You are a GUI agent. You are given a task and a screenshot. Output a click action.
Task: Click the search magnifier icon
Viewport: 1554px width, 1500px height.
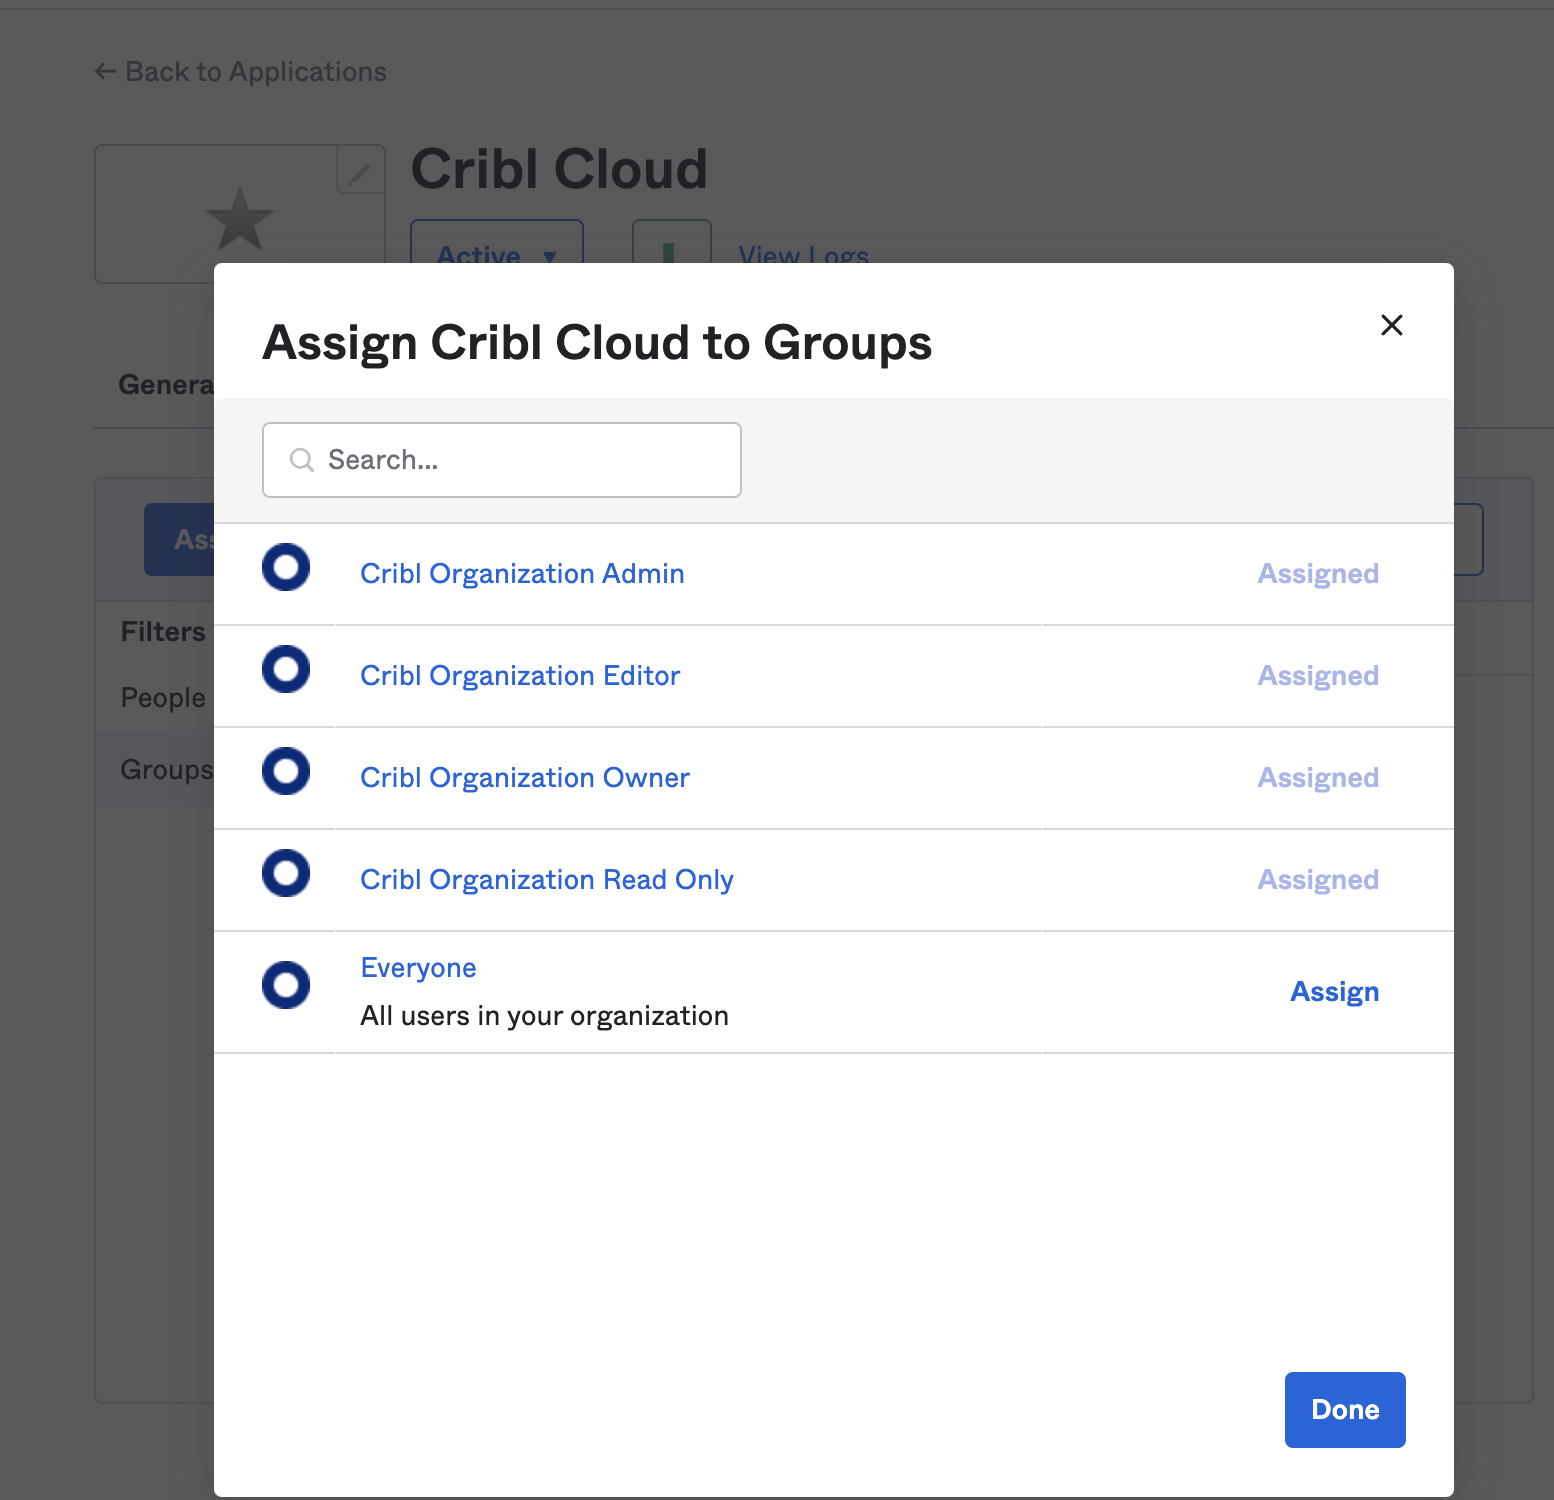(x=300, y=459)
